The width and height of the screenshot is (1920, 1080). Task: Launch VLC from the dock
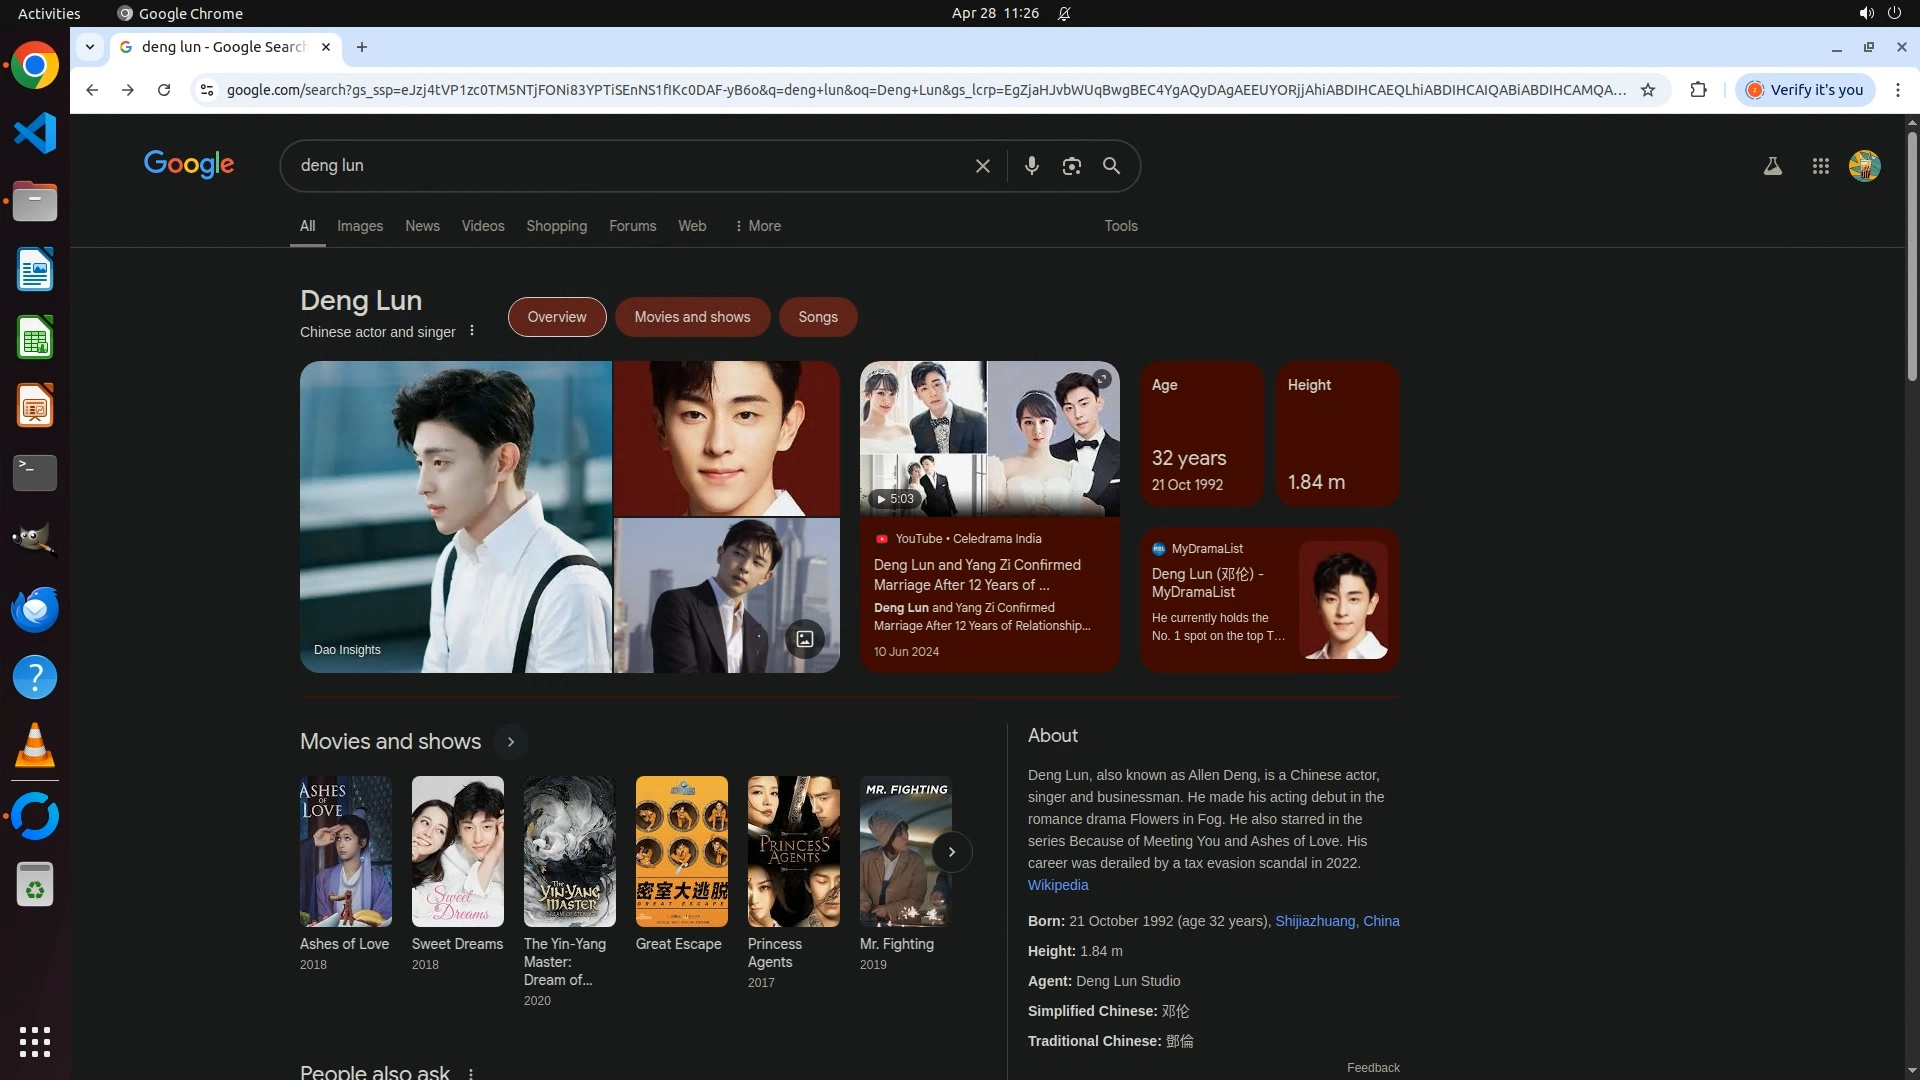(x=35, y=745)
